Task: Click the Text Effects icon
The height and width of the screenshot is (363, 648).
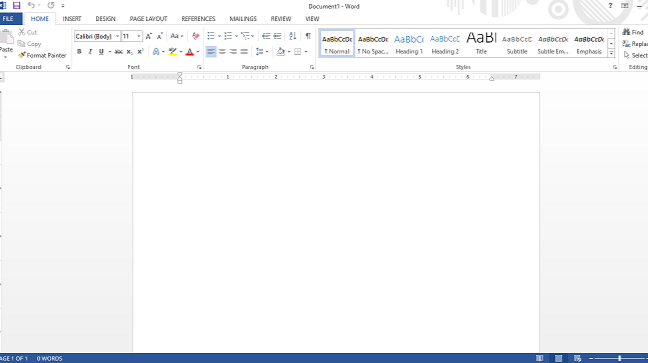Action: pyautogui.click(x=156, y=52)
